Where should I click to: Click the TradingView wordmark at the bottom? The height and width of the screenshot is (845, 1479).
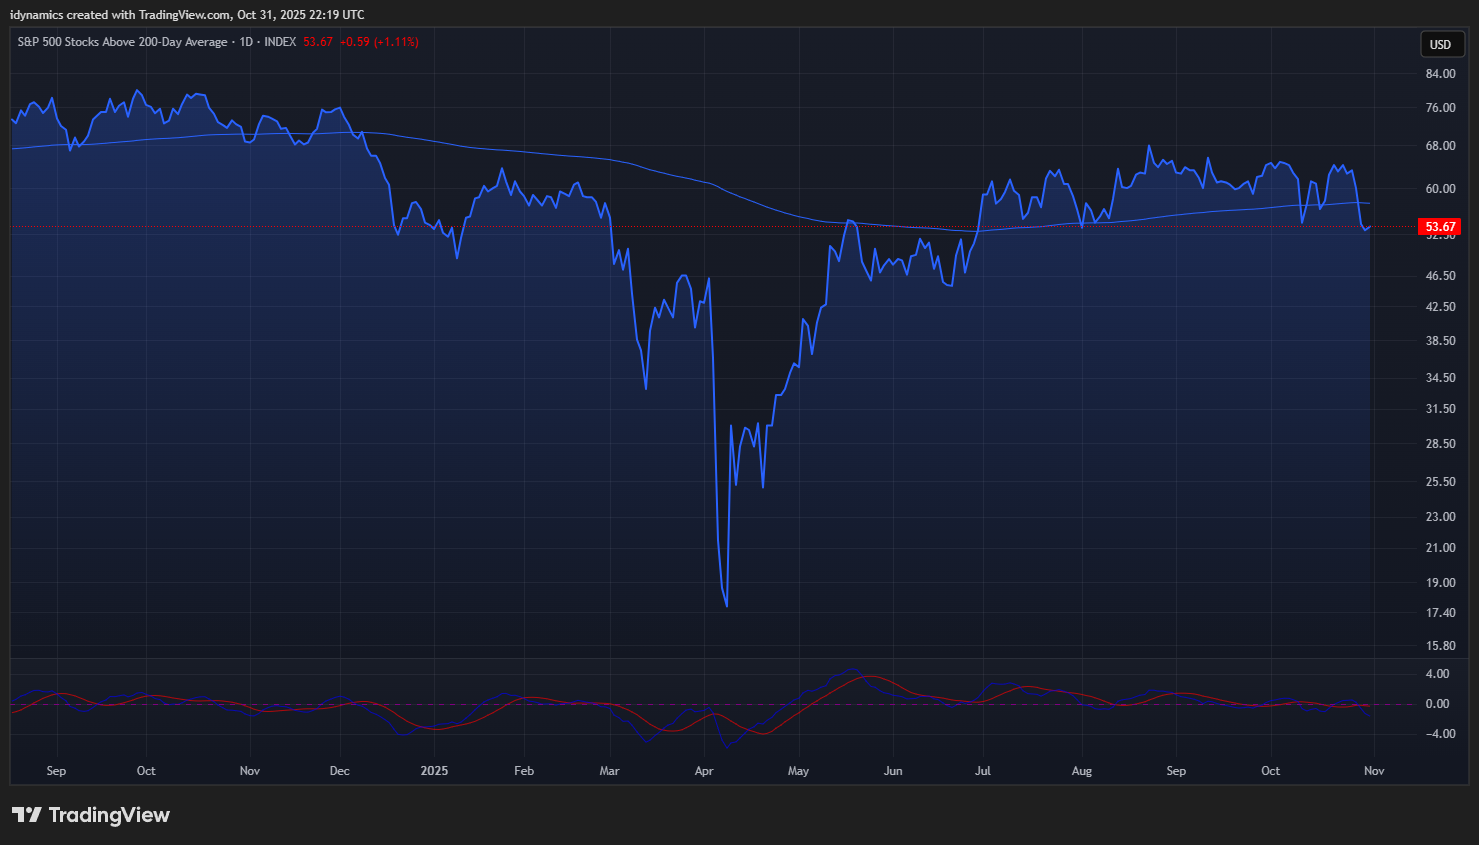click(109, 815)
